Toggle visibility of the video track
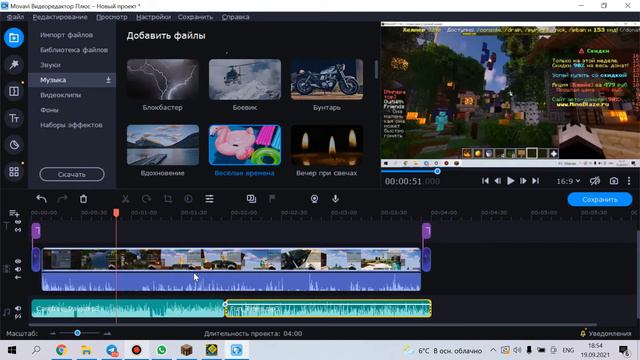The width and height of the screenshot is (640, 360). [18, 261]
